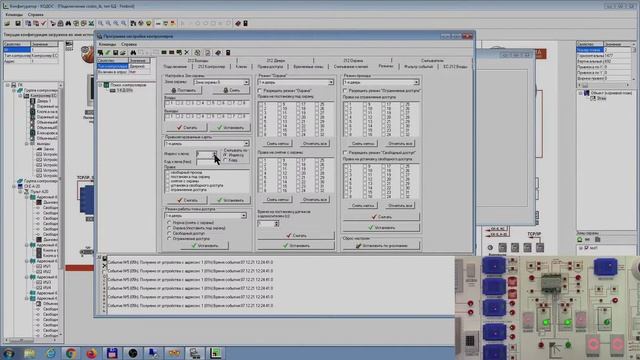Click X clear icon beside the event log
The height and width of the screenshot is (360, 640).
[x=104, y=266]
